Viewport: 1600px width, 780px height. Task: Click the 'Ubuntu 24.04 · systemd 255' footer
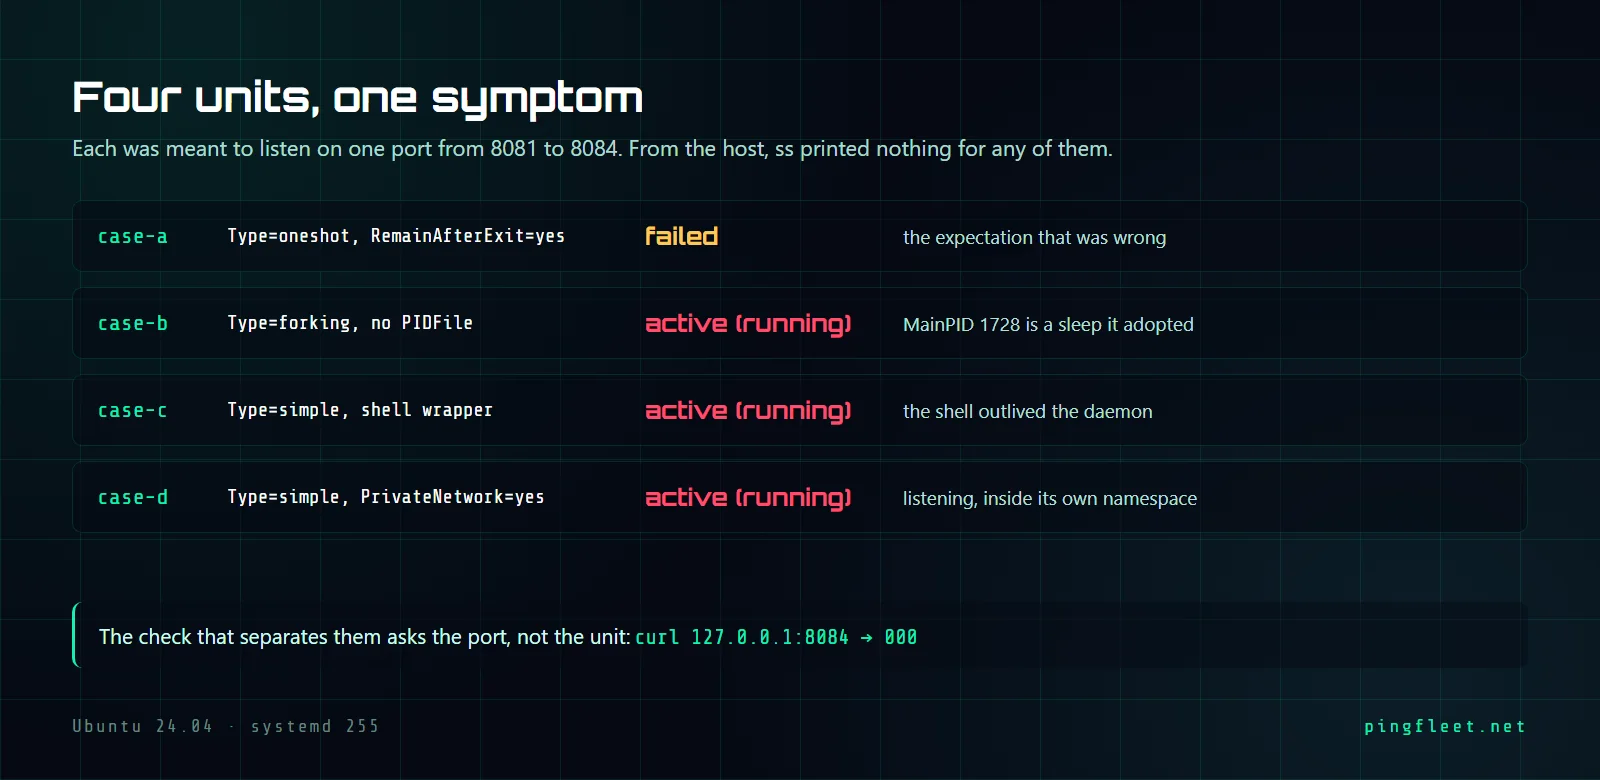226,726
